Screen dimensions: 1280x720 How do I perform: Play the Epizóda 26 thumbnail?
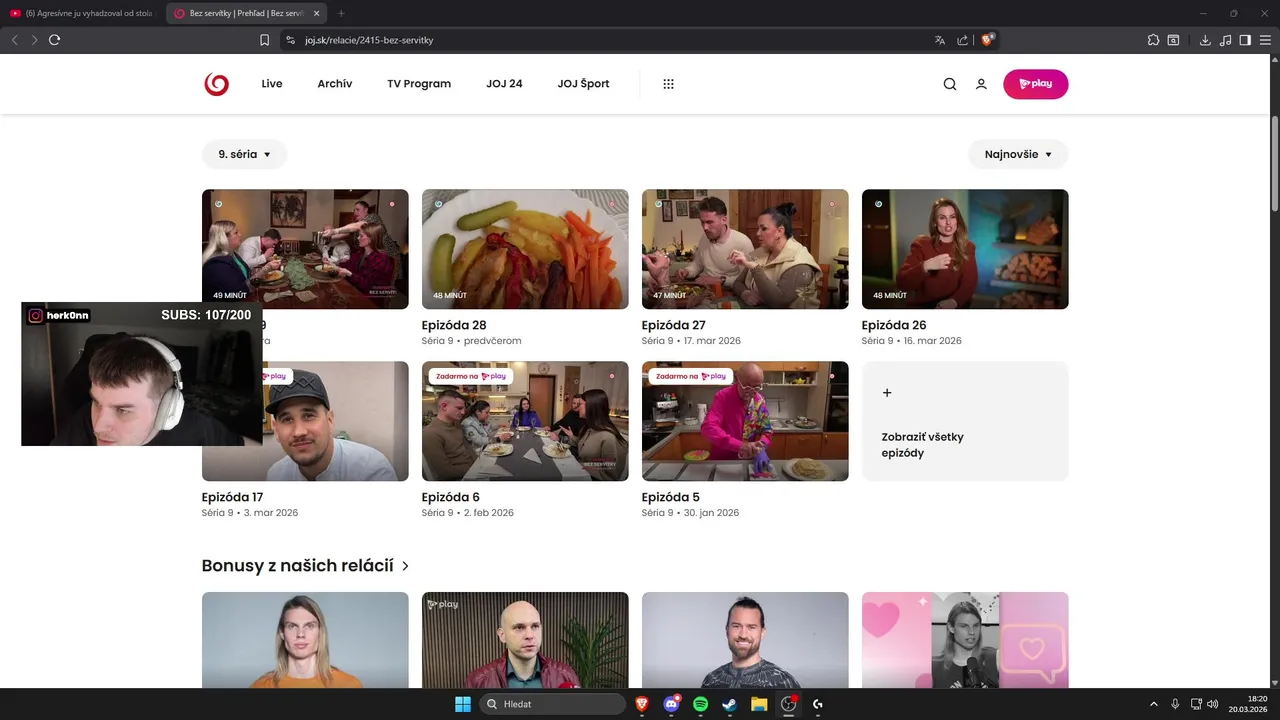click(965, 249)
